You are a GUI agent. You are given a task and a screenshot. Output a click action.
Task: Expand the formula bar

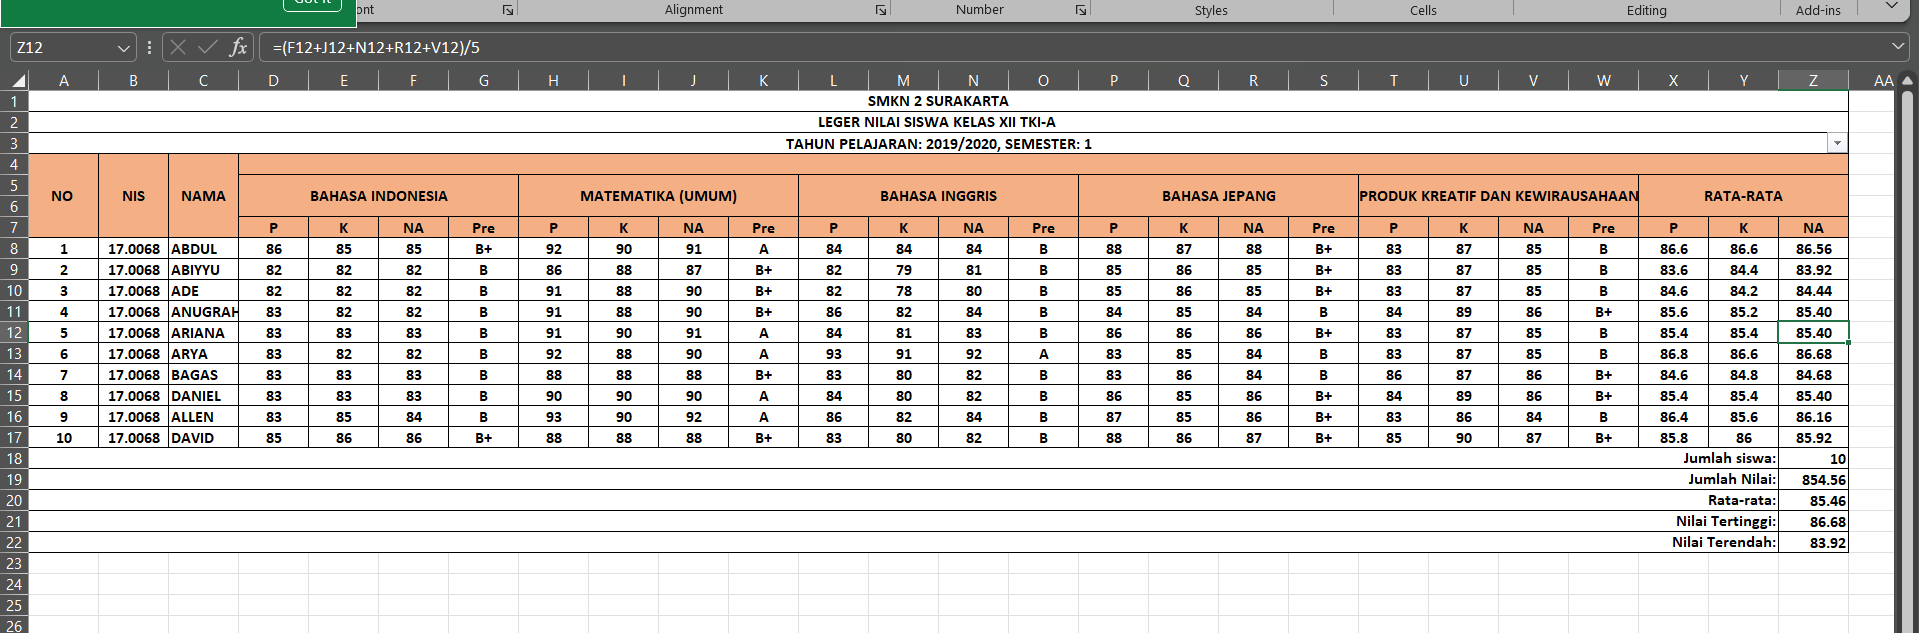click(1898, 47)
